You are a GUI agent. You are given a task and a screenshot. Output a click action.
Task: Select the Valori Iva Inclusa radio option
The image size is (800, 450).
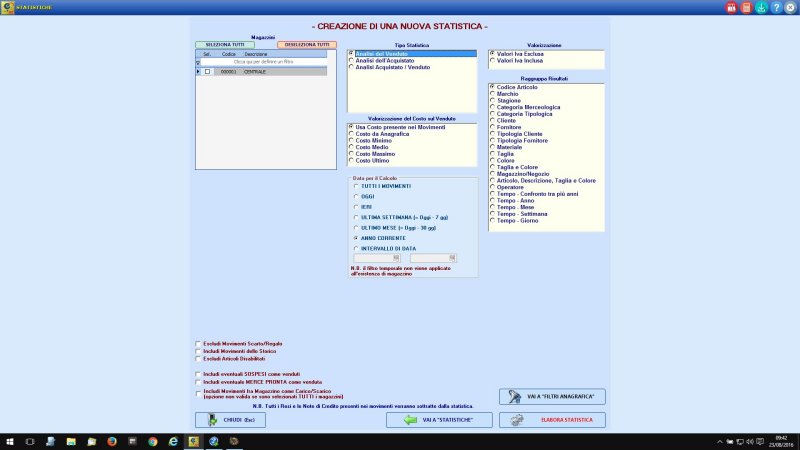tap(492, 60)
